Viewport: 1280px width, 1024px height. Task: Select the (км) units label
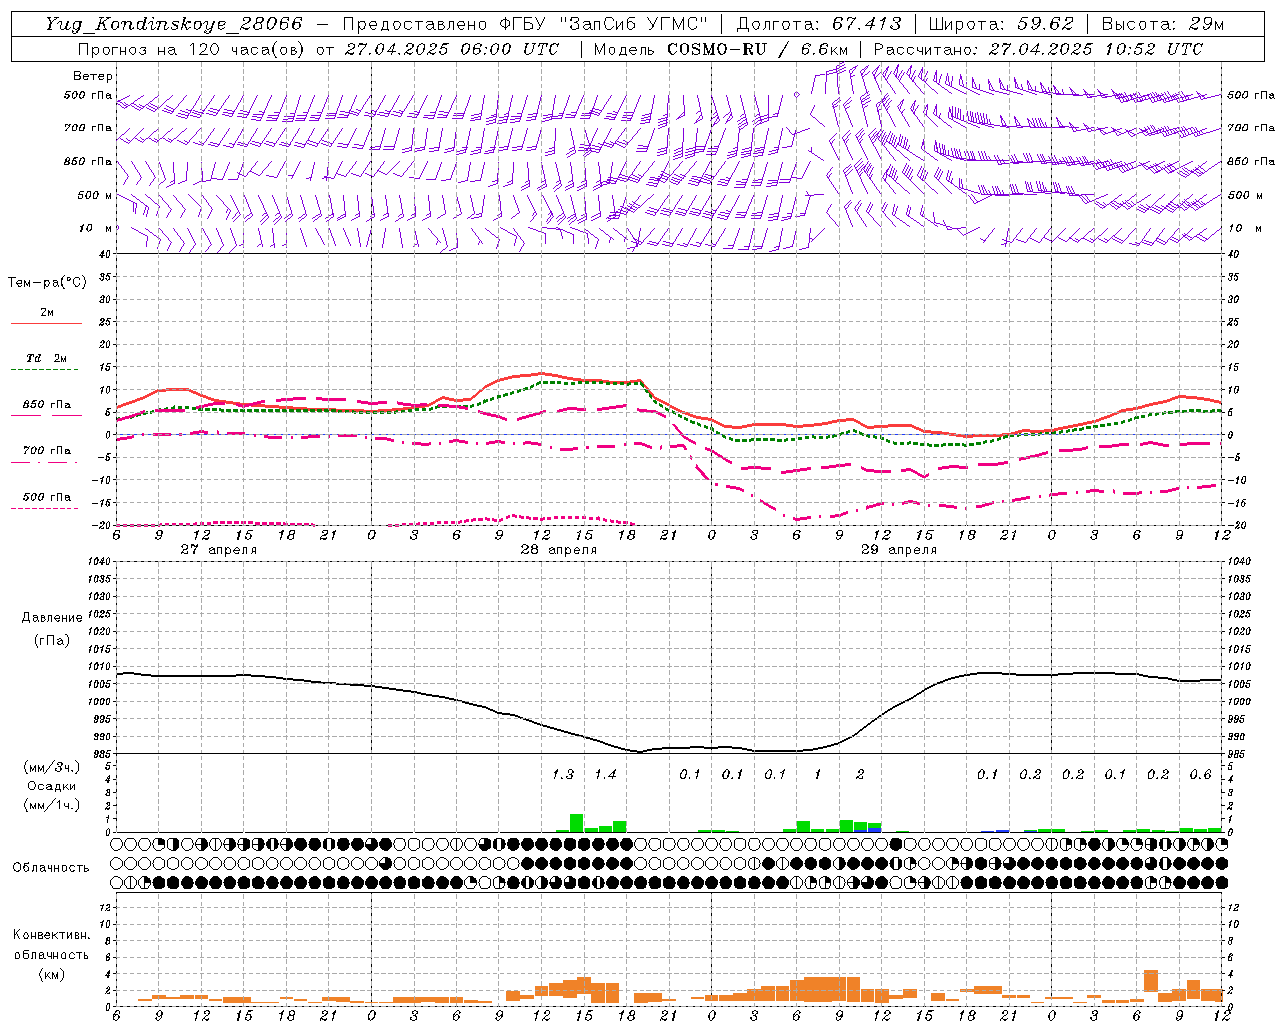[x=51, y=974]
